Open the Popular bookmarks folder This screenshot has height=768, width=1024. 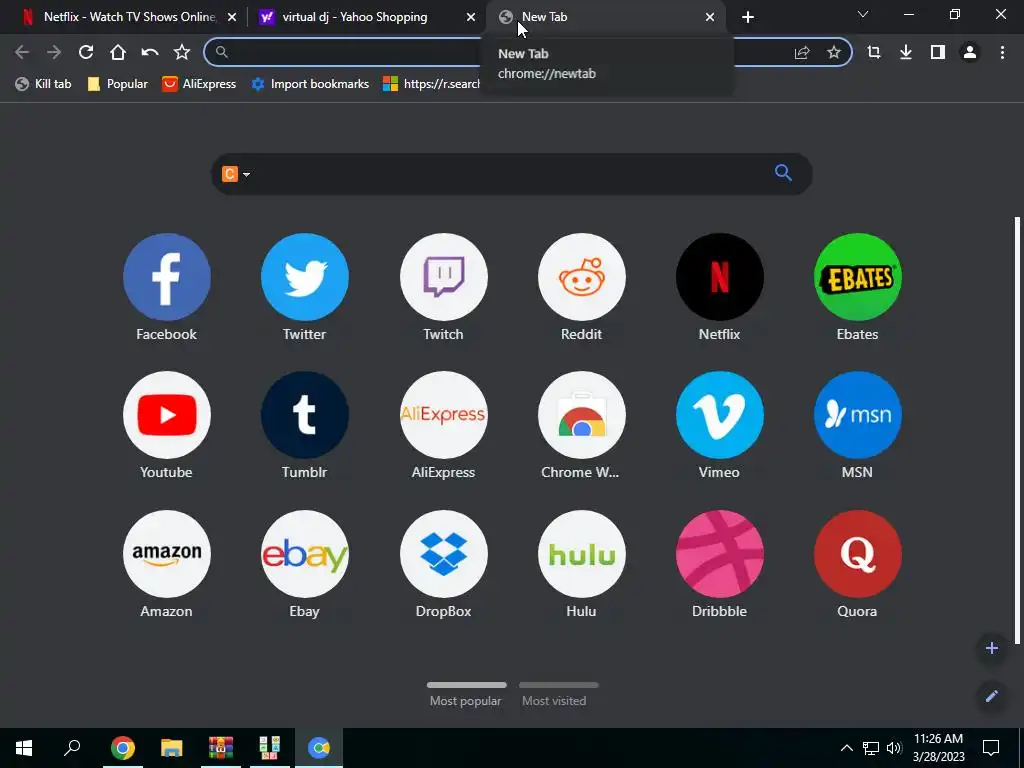point(118,84)
